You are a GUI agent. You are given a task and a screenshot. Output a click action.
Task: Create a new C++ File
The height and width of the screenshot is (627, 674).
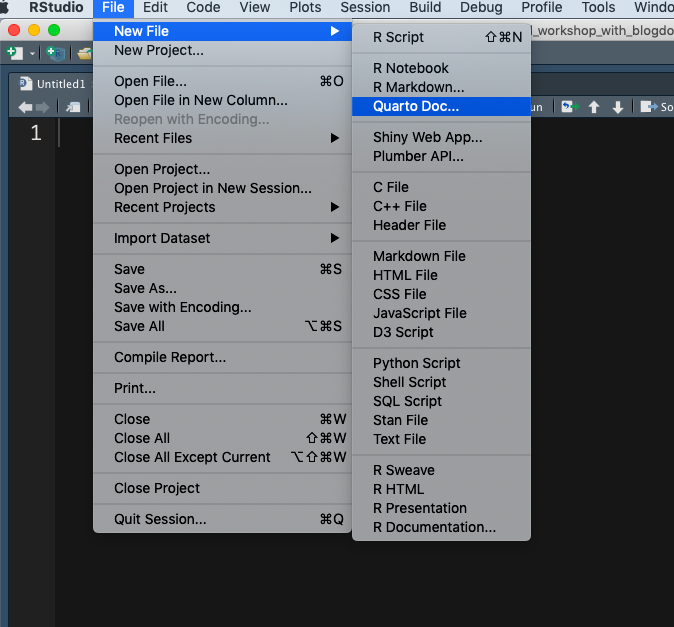(x=441, y=206)
